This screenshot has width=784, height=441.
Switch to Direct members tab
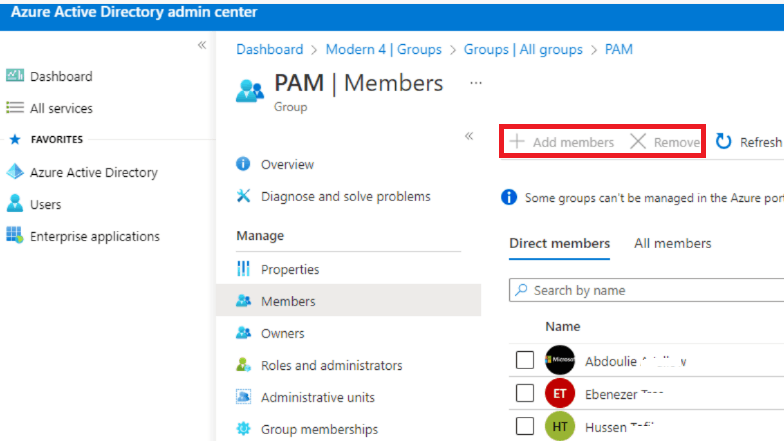(560, 244)
